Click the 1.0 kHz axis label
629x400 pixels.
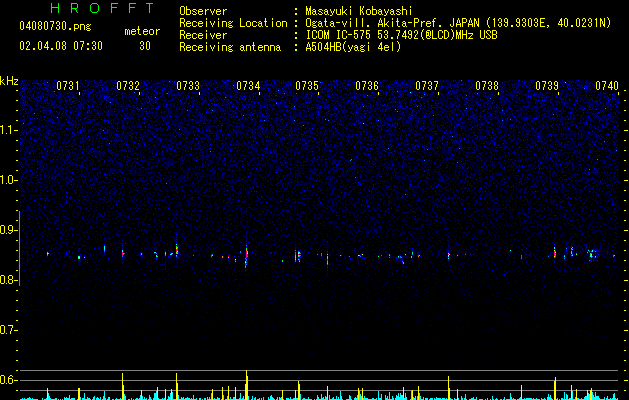(8, 180)
